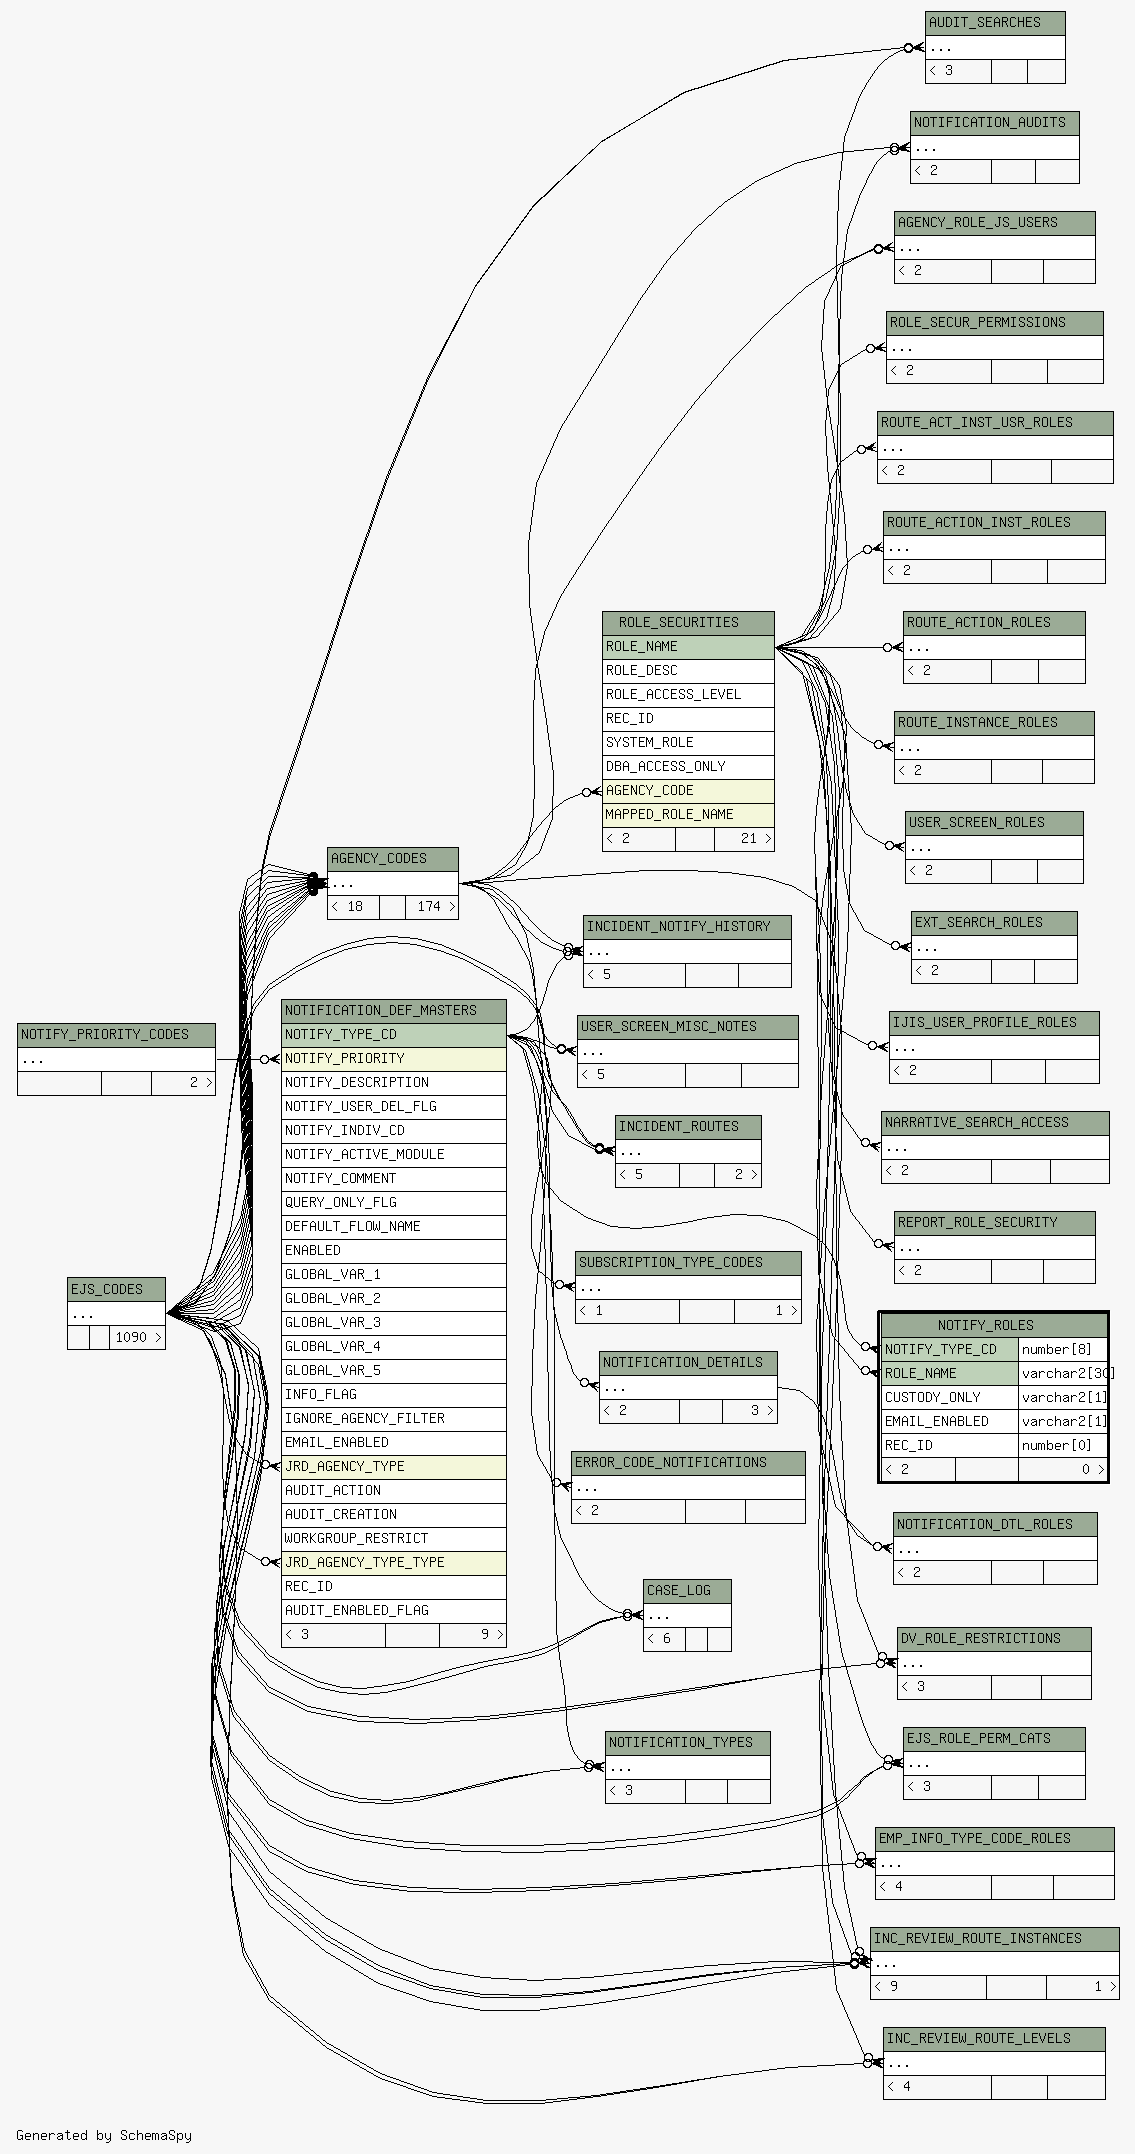
Task: Click the EXT_SEARCH_ROLES table title
Action: [x=994, y=923]
